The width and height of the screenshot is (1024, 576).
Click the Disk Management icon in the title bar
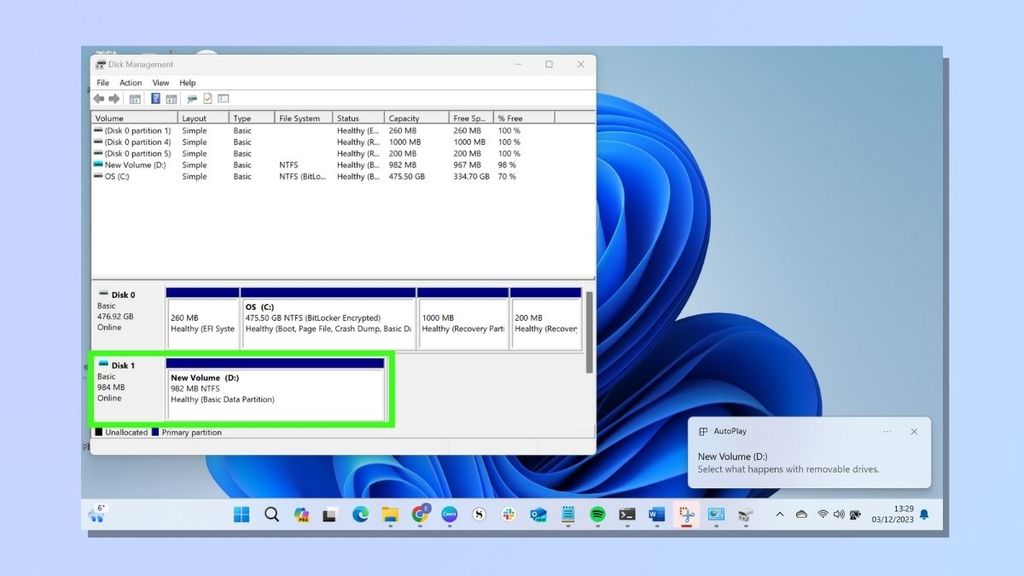pos(102,64)
